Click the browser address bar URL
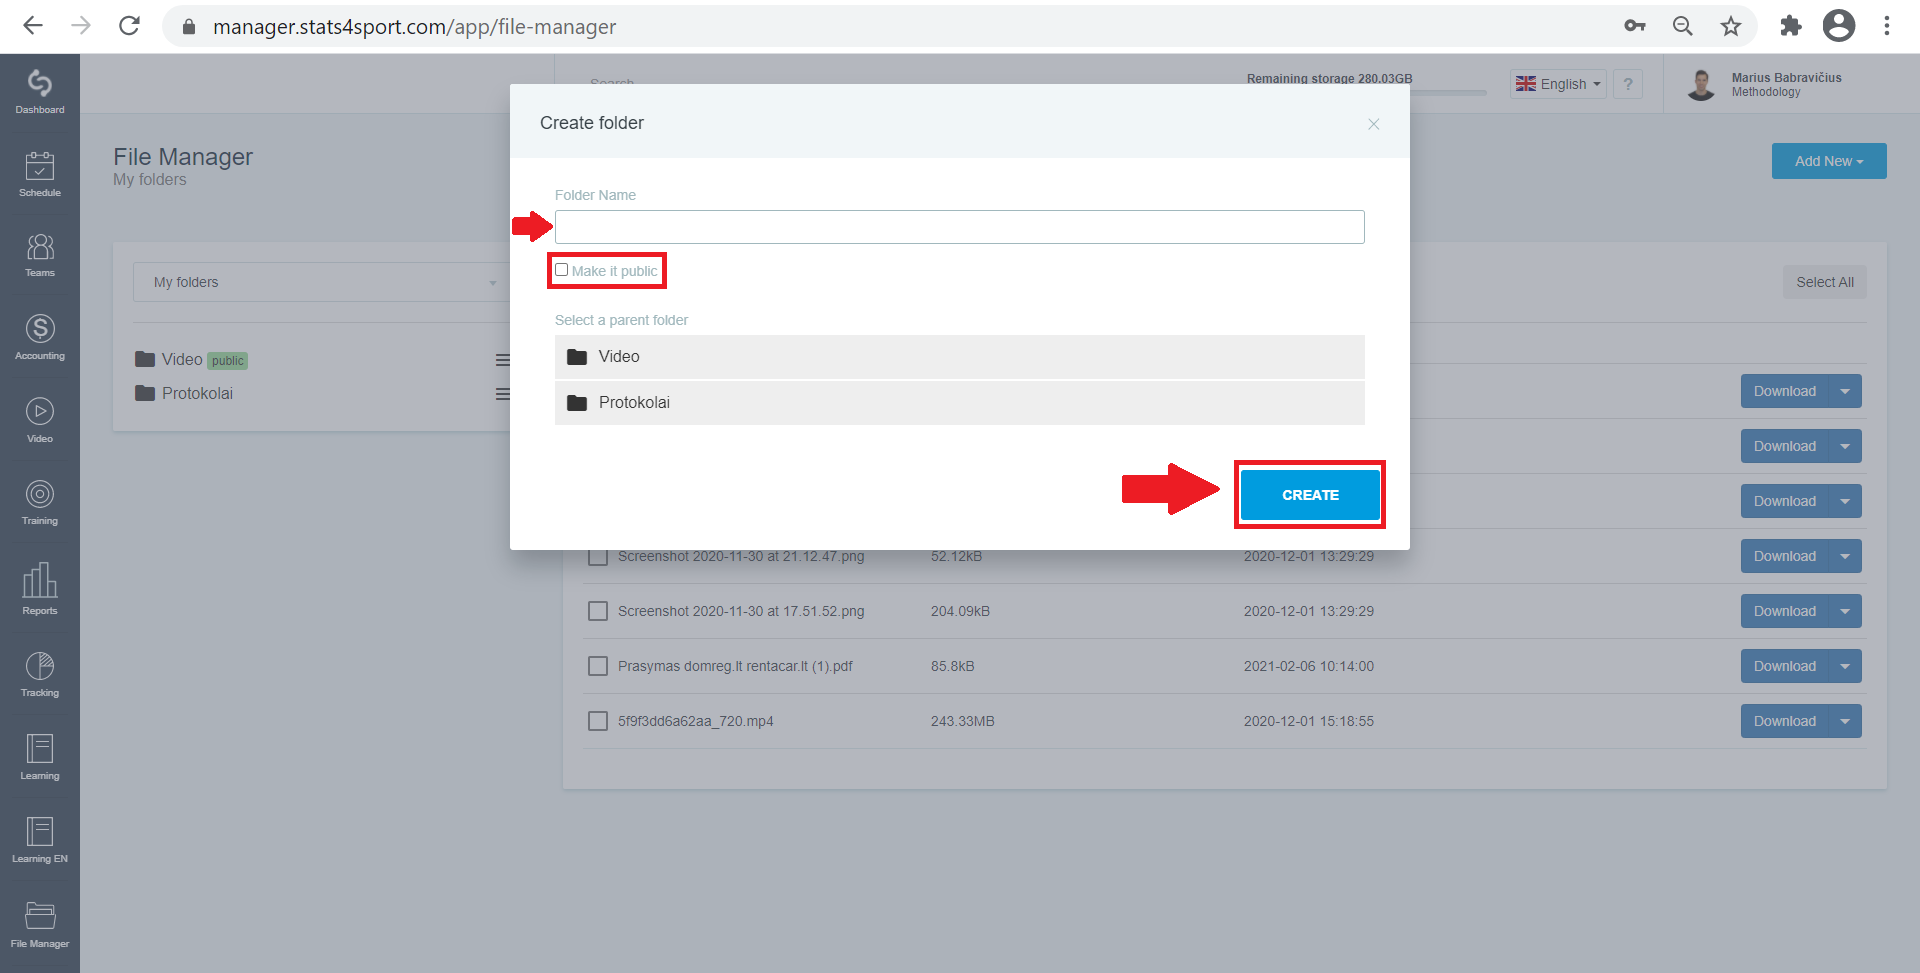Screen dimensions: 1920x973 coord(414,26)
